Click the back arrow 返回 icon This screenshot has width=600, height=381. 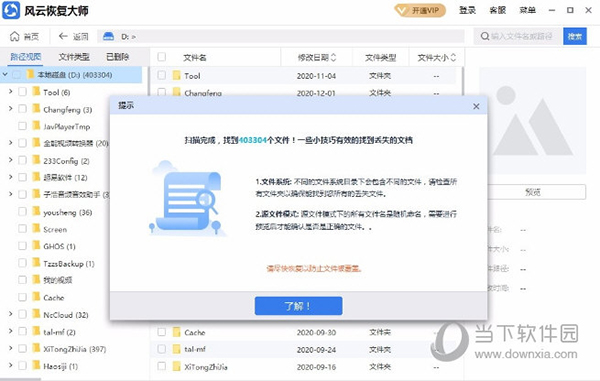point(63,36)
